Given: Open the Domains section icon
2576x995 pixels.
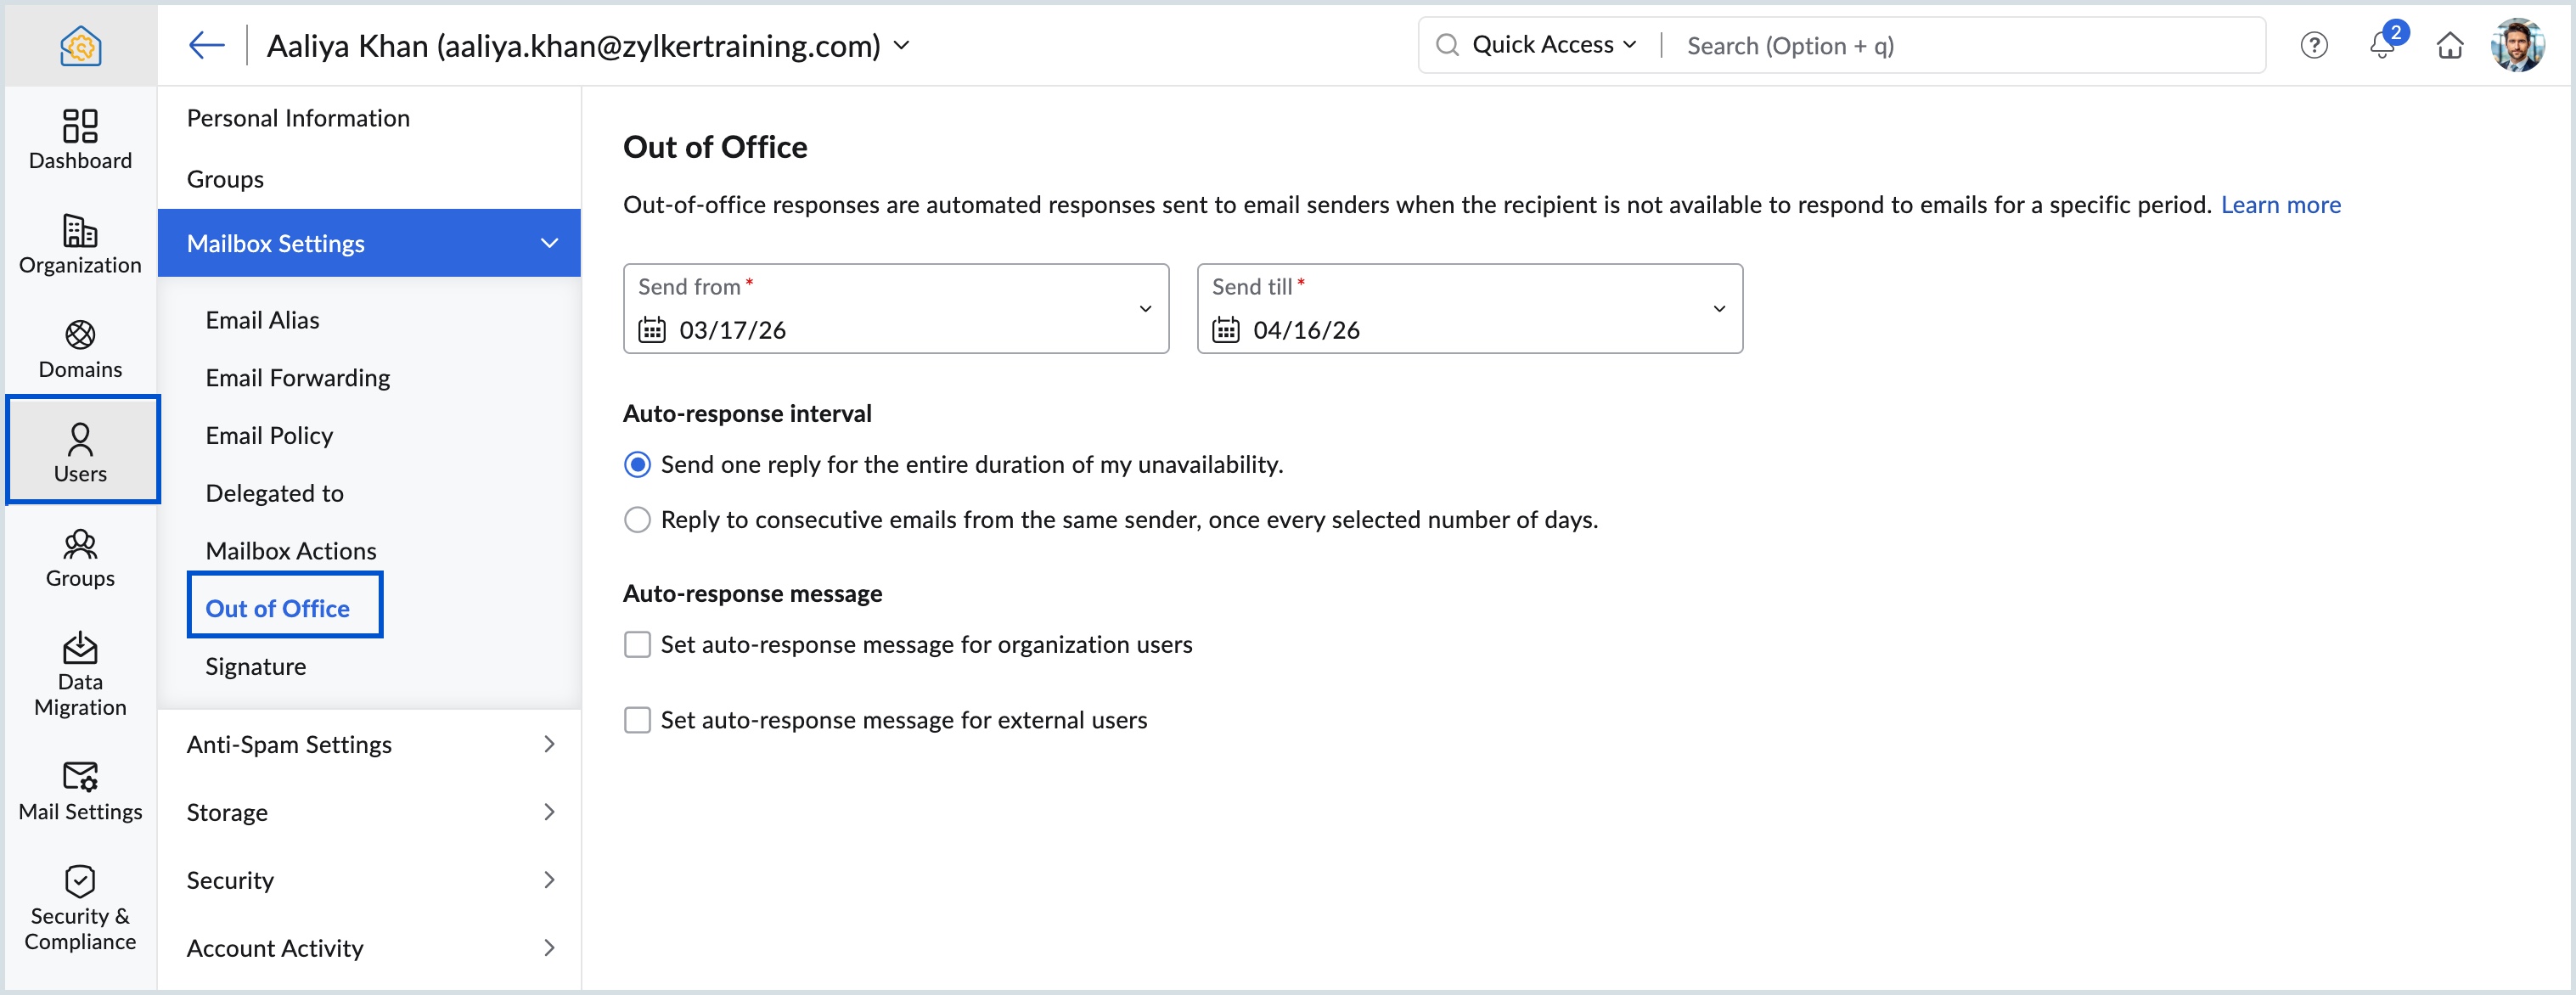Looking at the screenshot, I should click(x=80, y=349).
